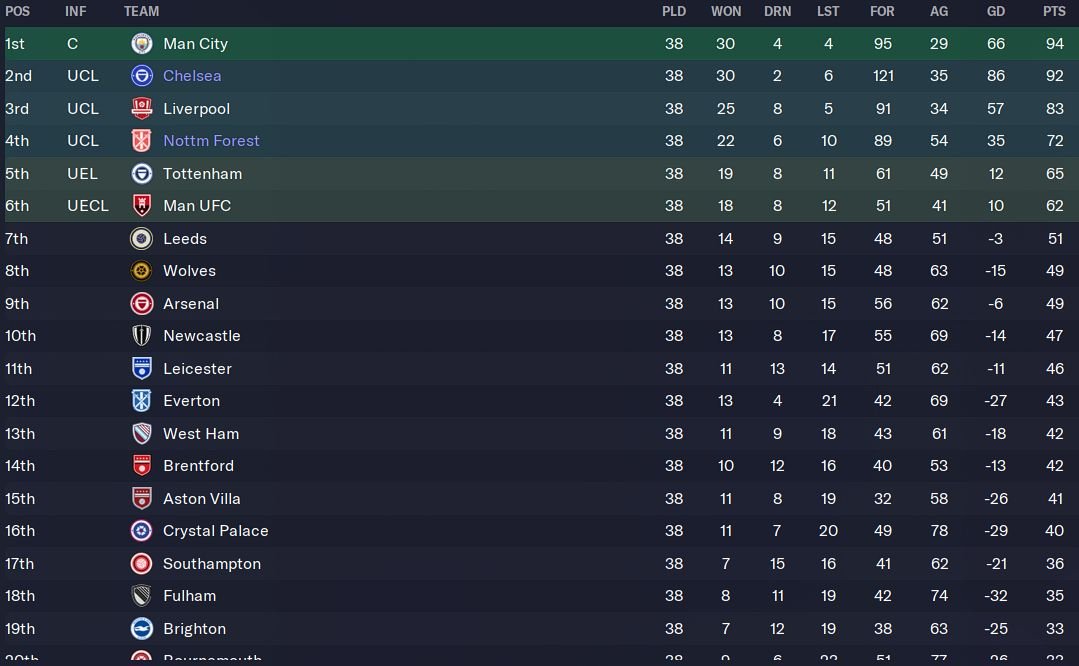The height and width of the screenshot is (666, 1079).
Task: Click the Liverpool club crest
Action: point(141,109)
